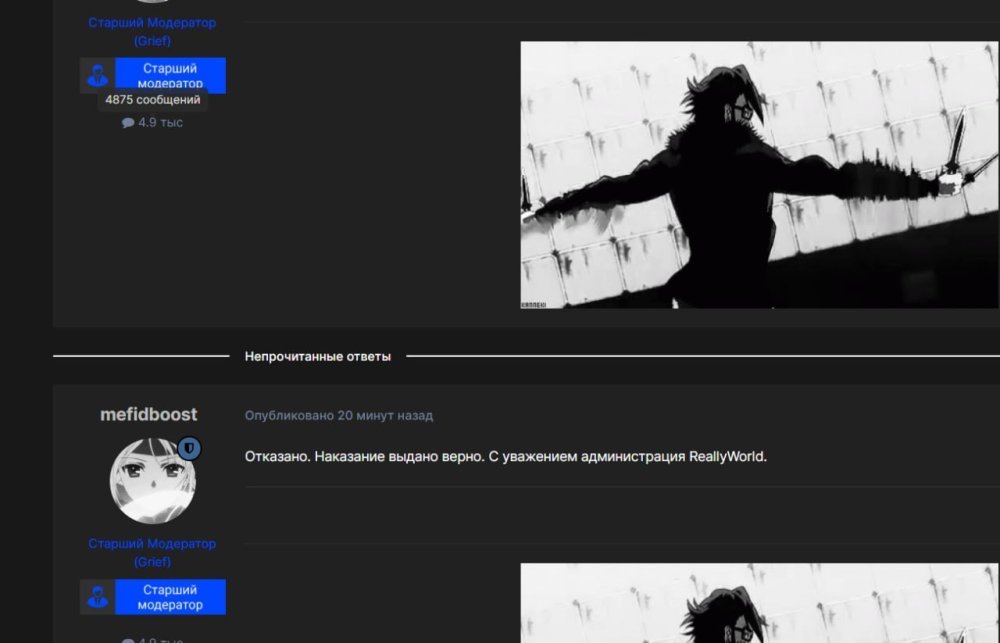
Task: Open signature image in mefidboost post
Action: [x=760, y=603]
